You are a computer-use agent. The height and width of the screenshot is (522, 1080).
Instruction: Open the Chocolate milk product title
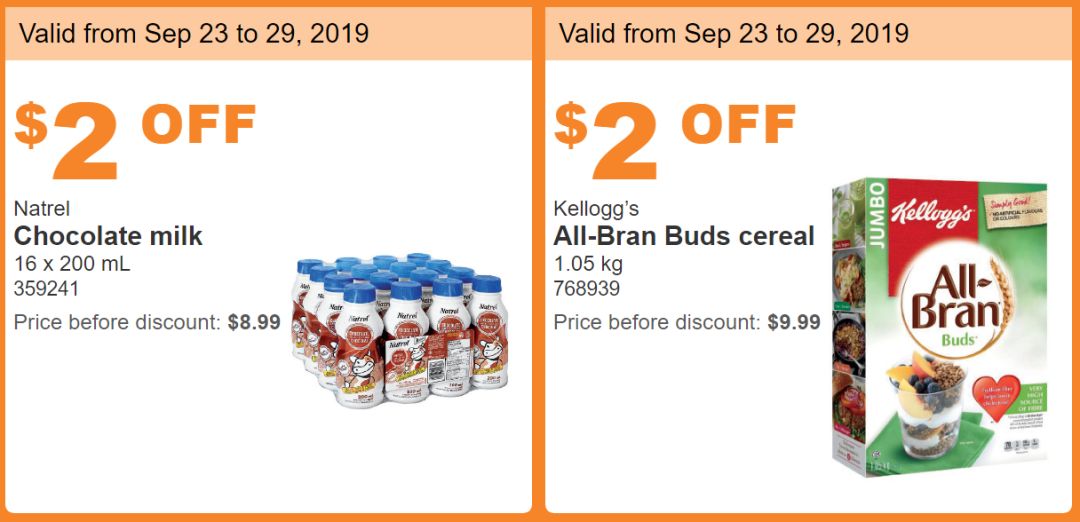pos(108,236)
